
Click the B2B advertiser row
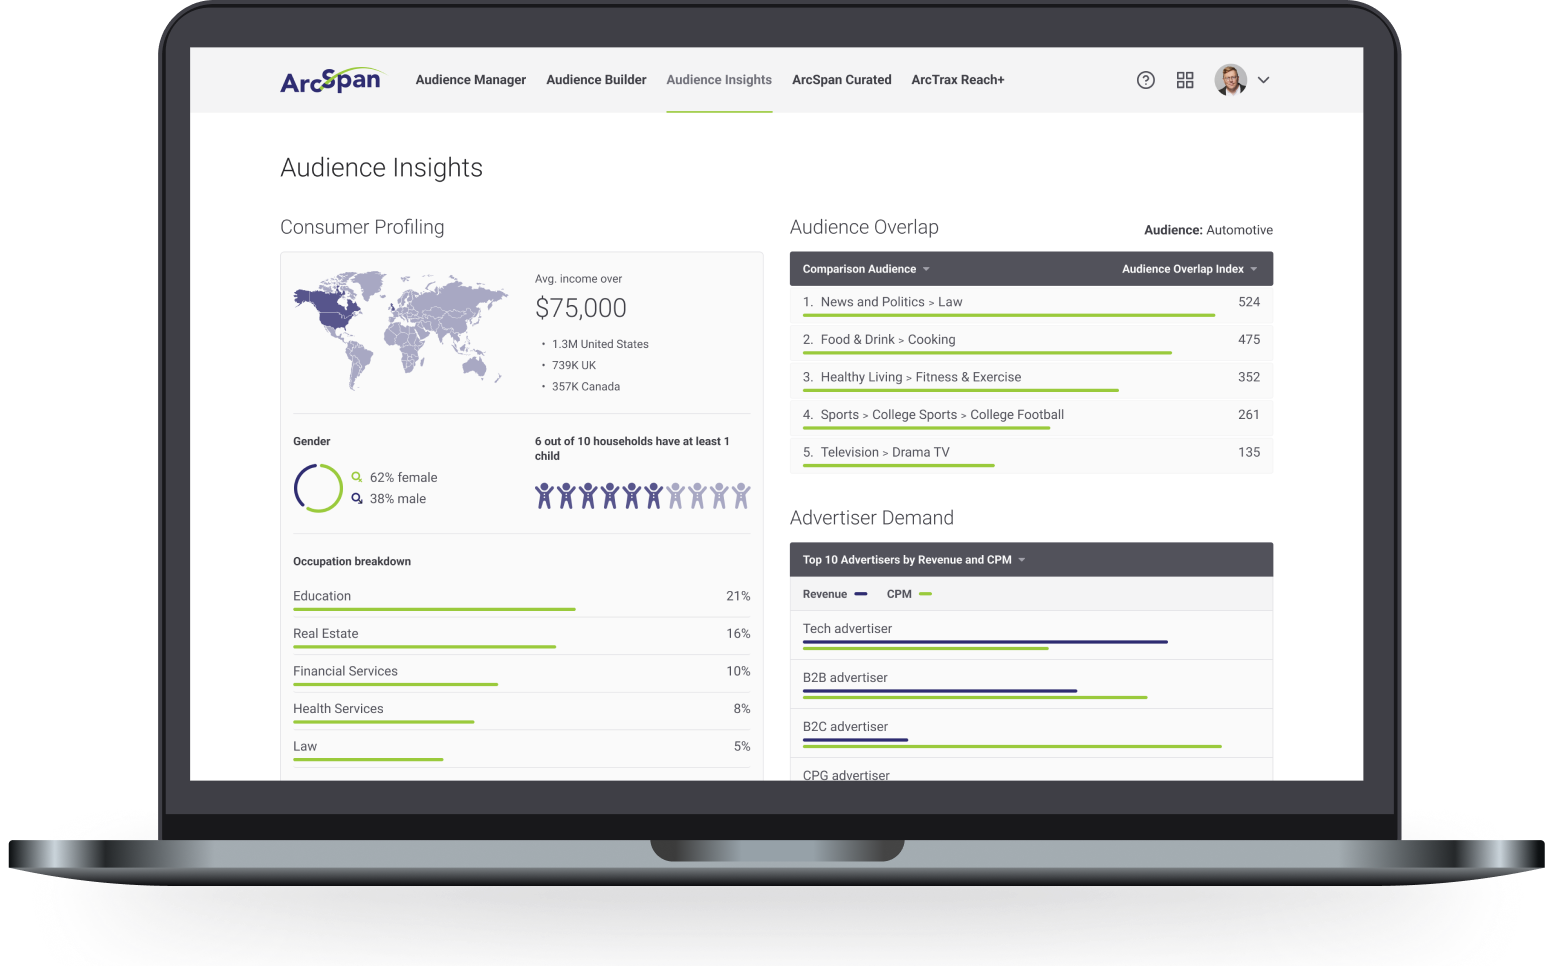pos(1031,684)
